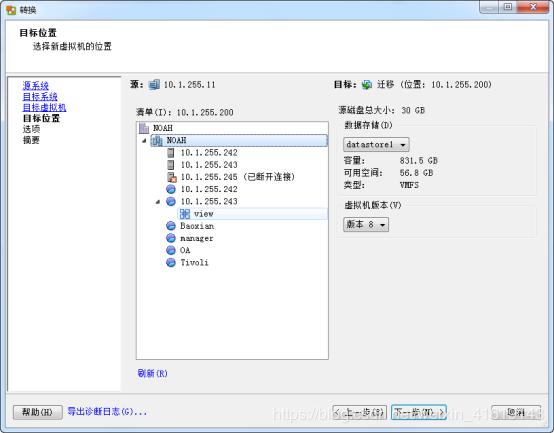Click the VMFS type value
This screenshot has width=554, height=433.
pyautogui.click(x=409, y=185)
